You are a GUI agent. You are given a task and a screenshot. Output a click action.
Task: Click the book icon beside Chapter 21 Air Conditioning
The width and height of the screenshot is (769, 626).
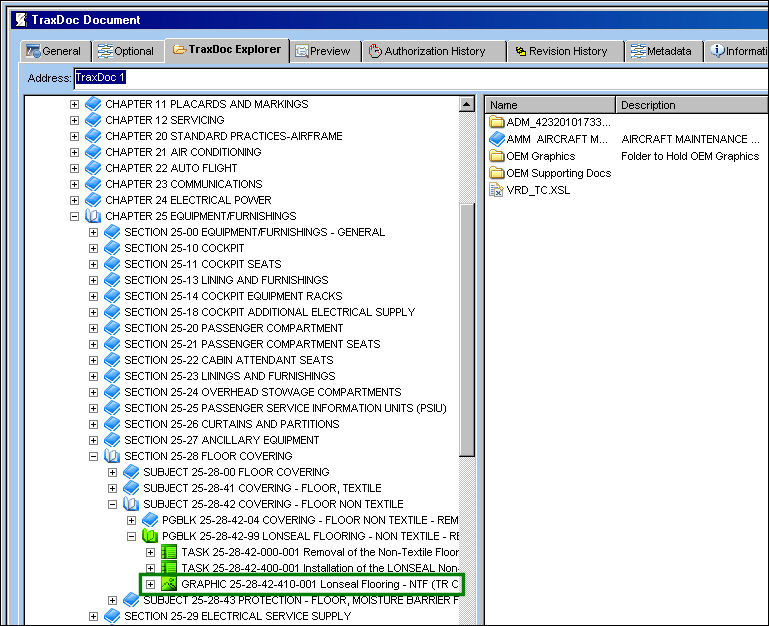(x=93, y=152)
